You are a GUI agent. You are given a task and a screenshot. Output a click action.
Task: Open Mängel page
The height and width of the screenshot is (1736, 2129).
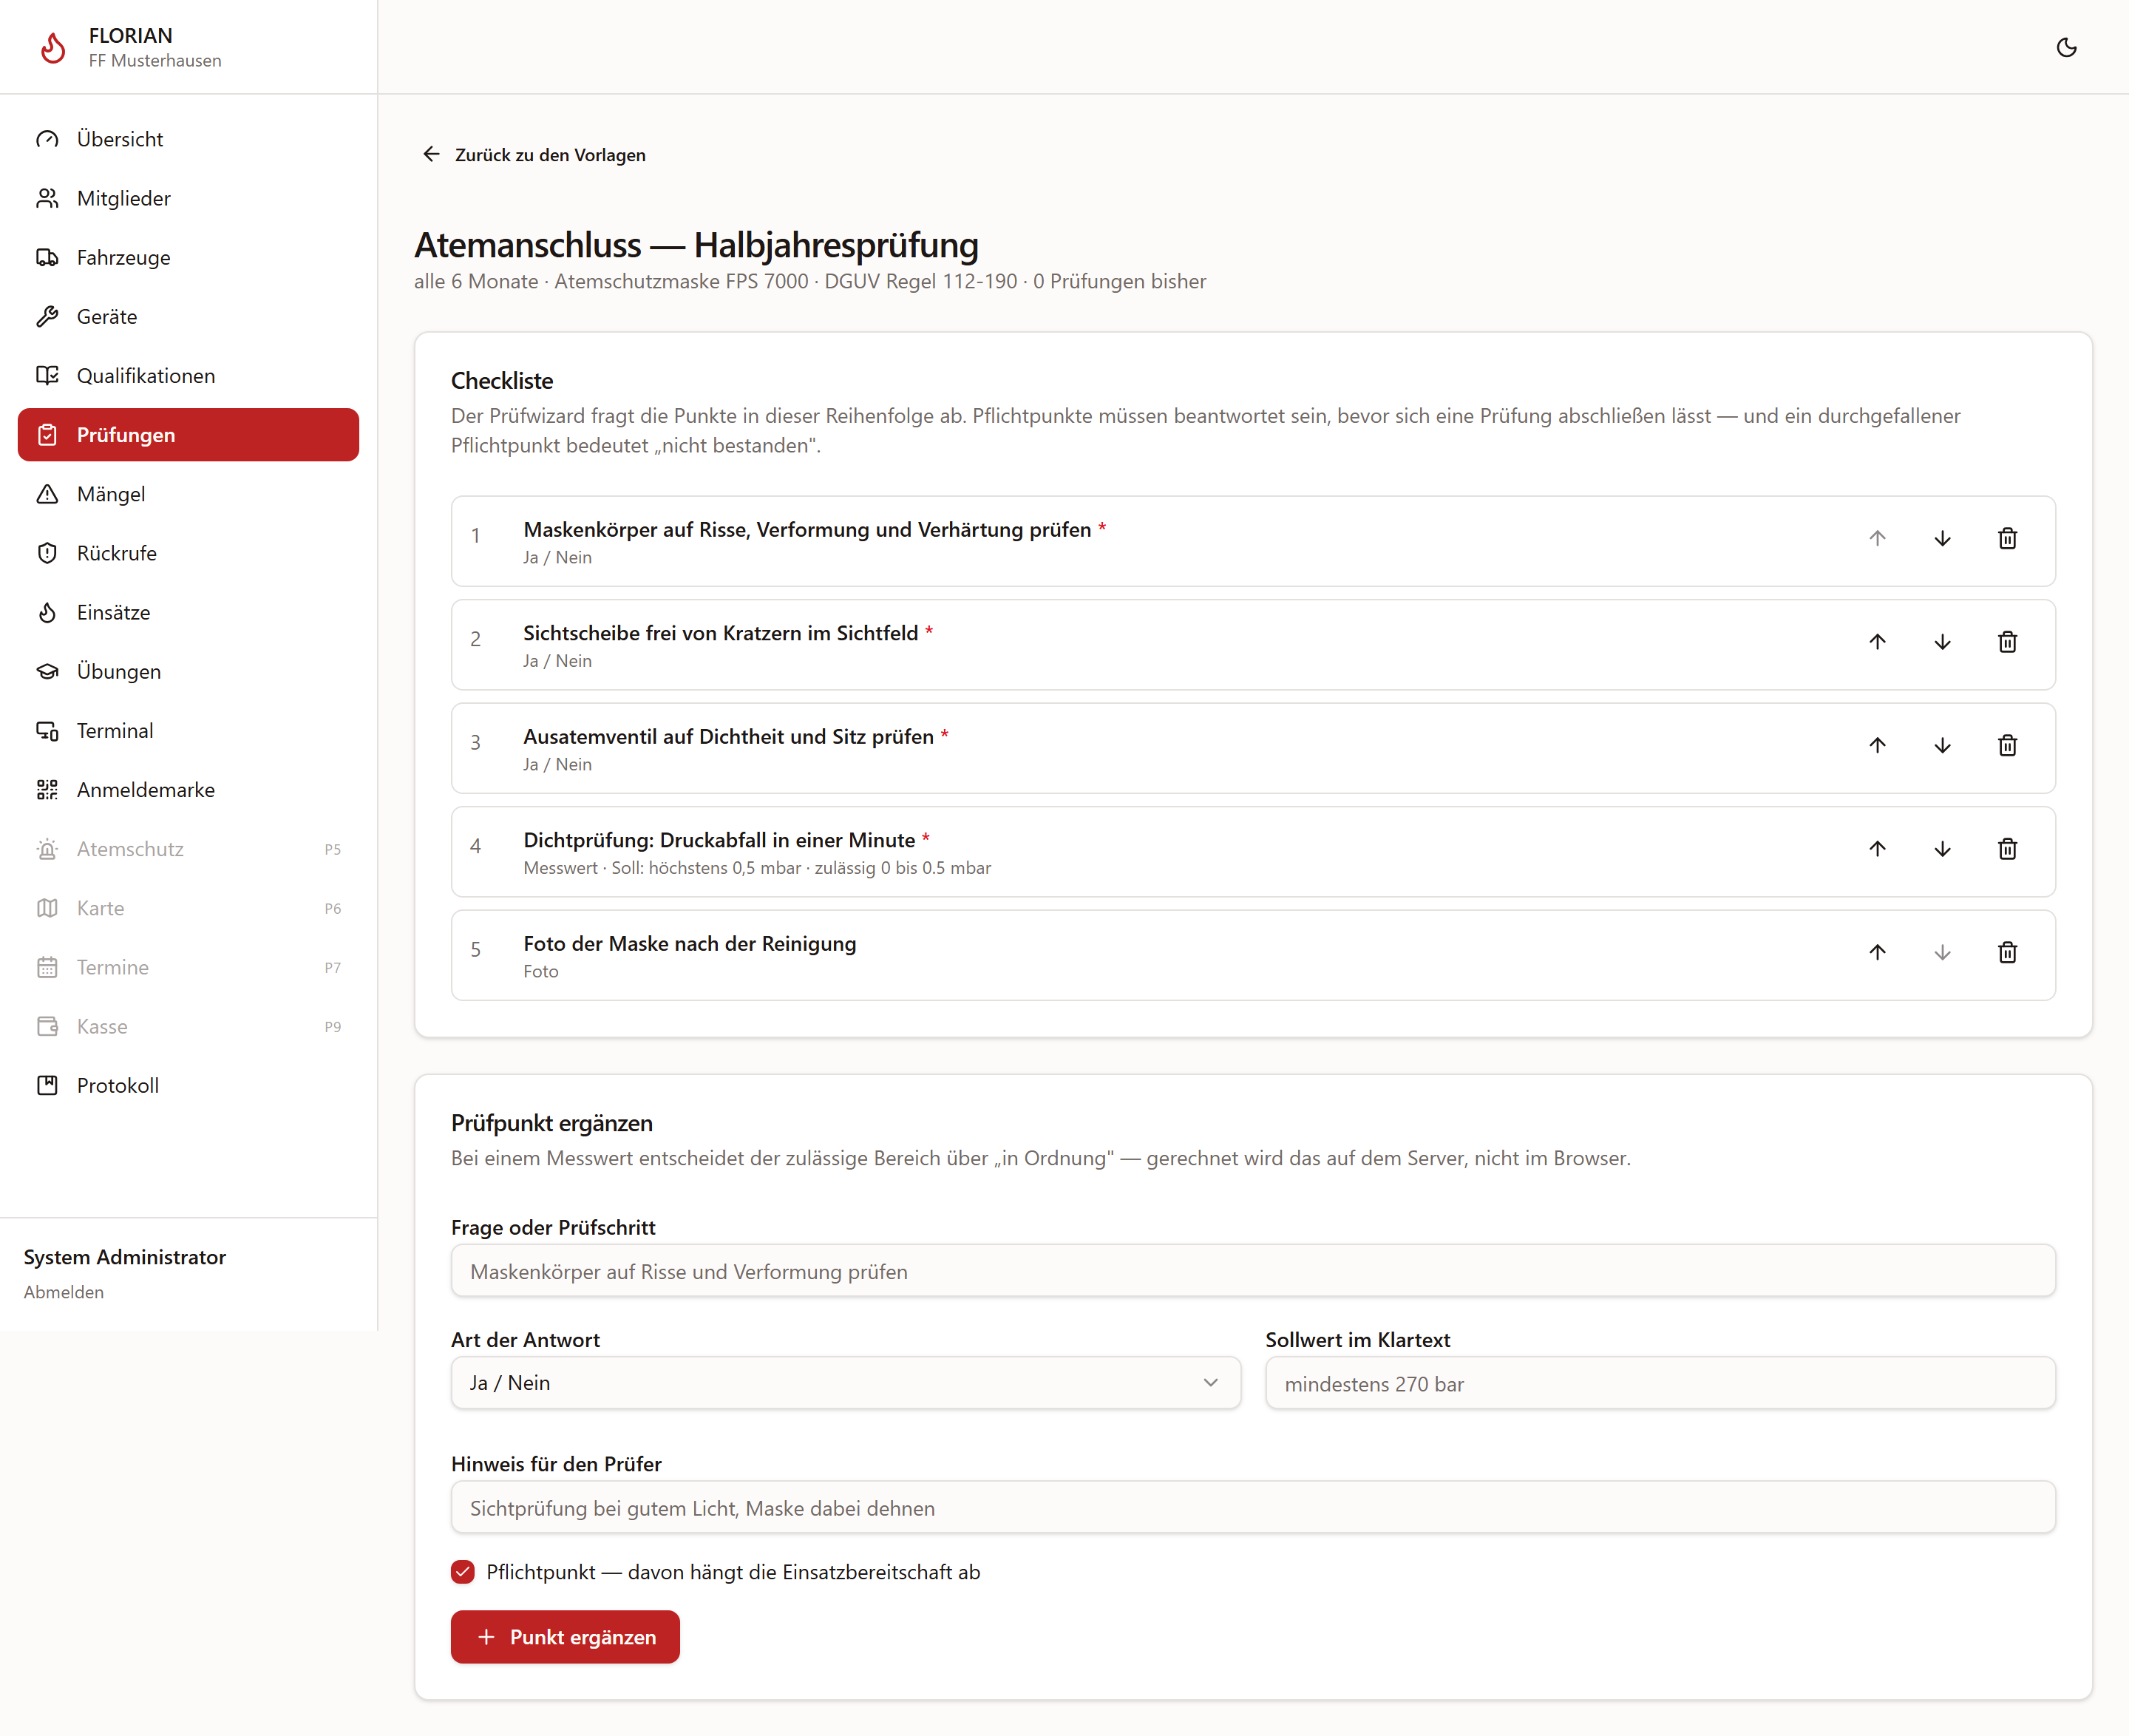coord(188,494)
